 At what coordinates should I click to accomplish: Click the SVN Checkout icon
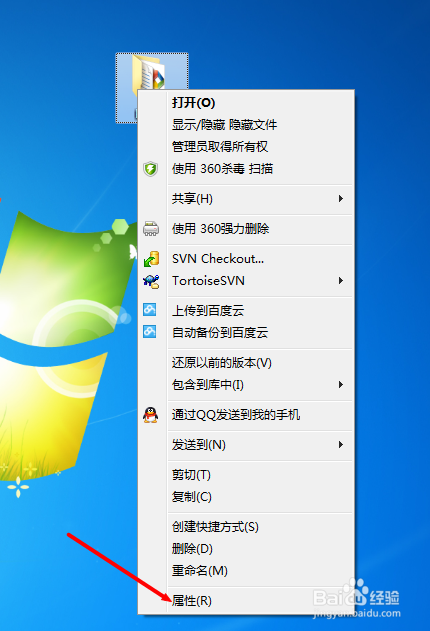tap(151, 259)
